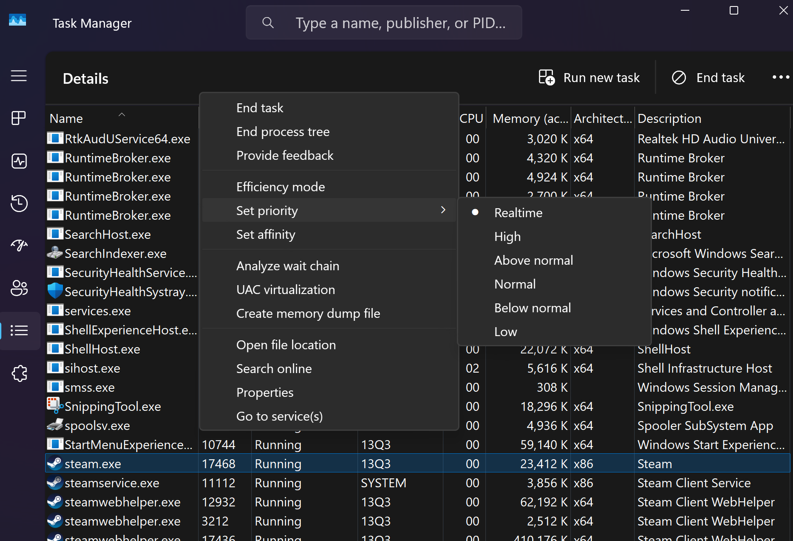Open the Services page puzzle icon
This screenshot has width=793, height=541.
coord(19,374)
